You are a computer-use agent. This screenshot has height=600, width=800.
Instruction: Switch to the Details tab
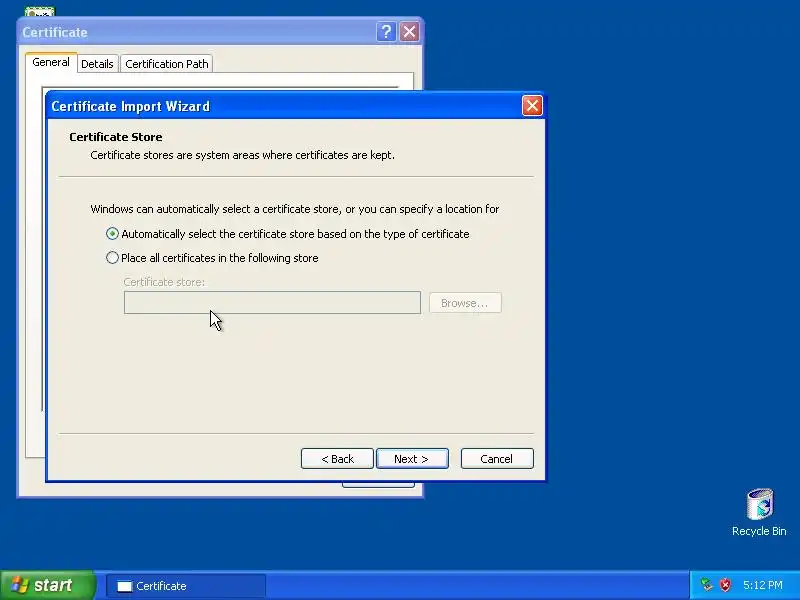(x=97, y=64)
